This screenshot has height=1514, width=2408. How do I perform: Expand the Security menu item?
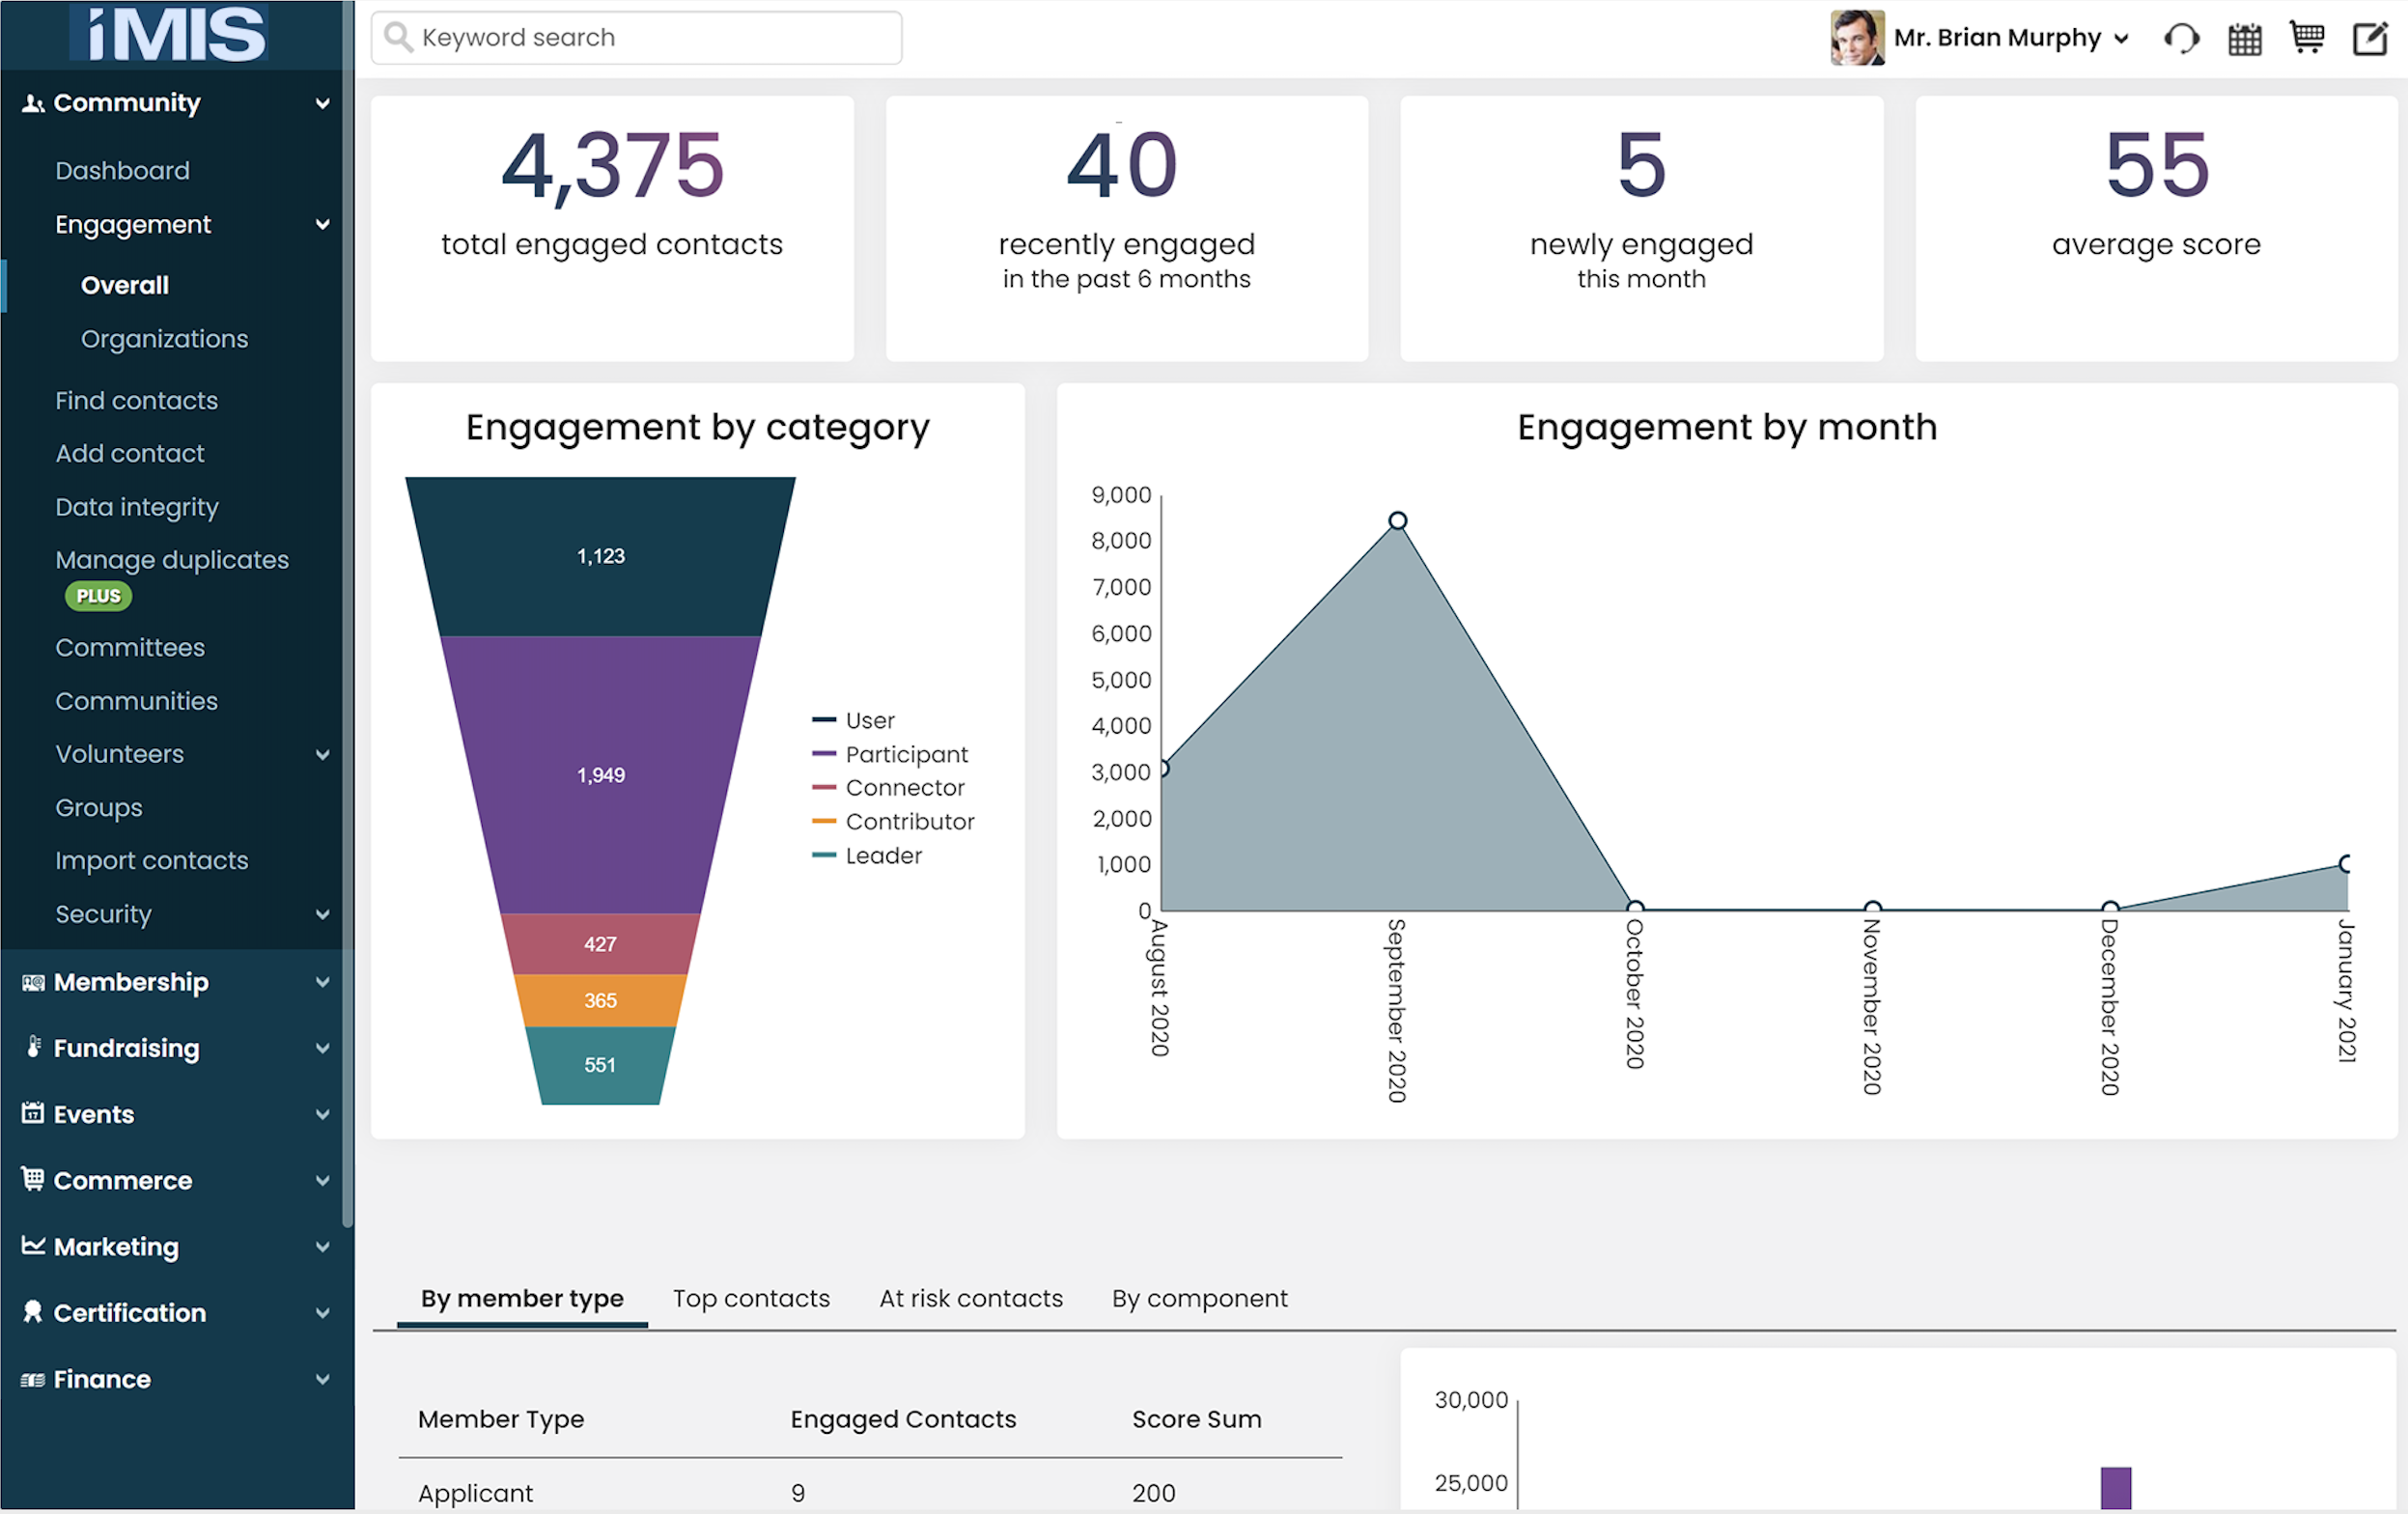click(321, 914)
